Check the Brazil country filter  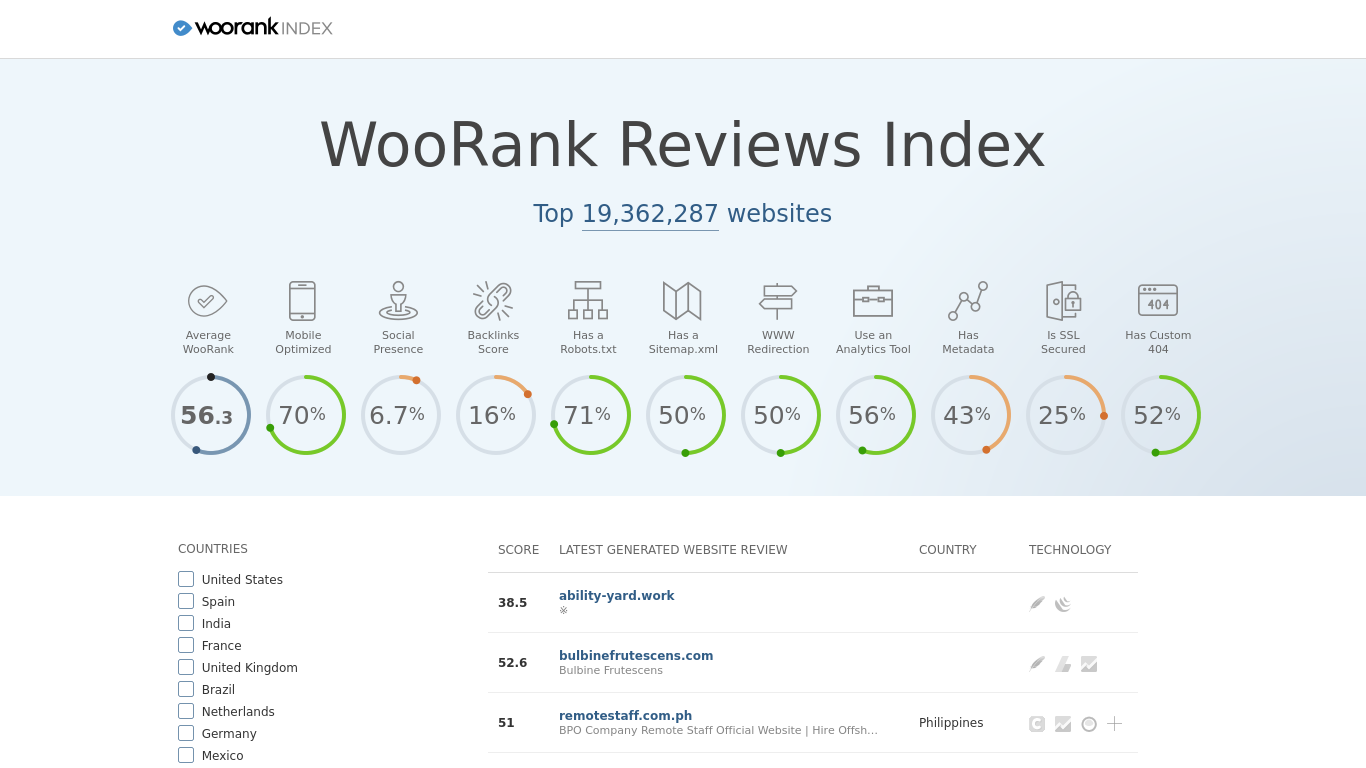(186, 689)
